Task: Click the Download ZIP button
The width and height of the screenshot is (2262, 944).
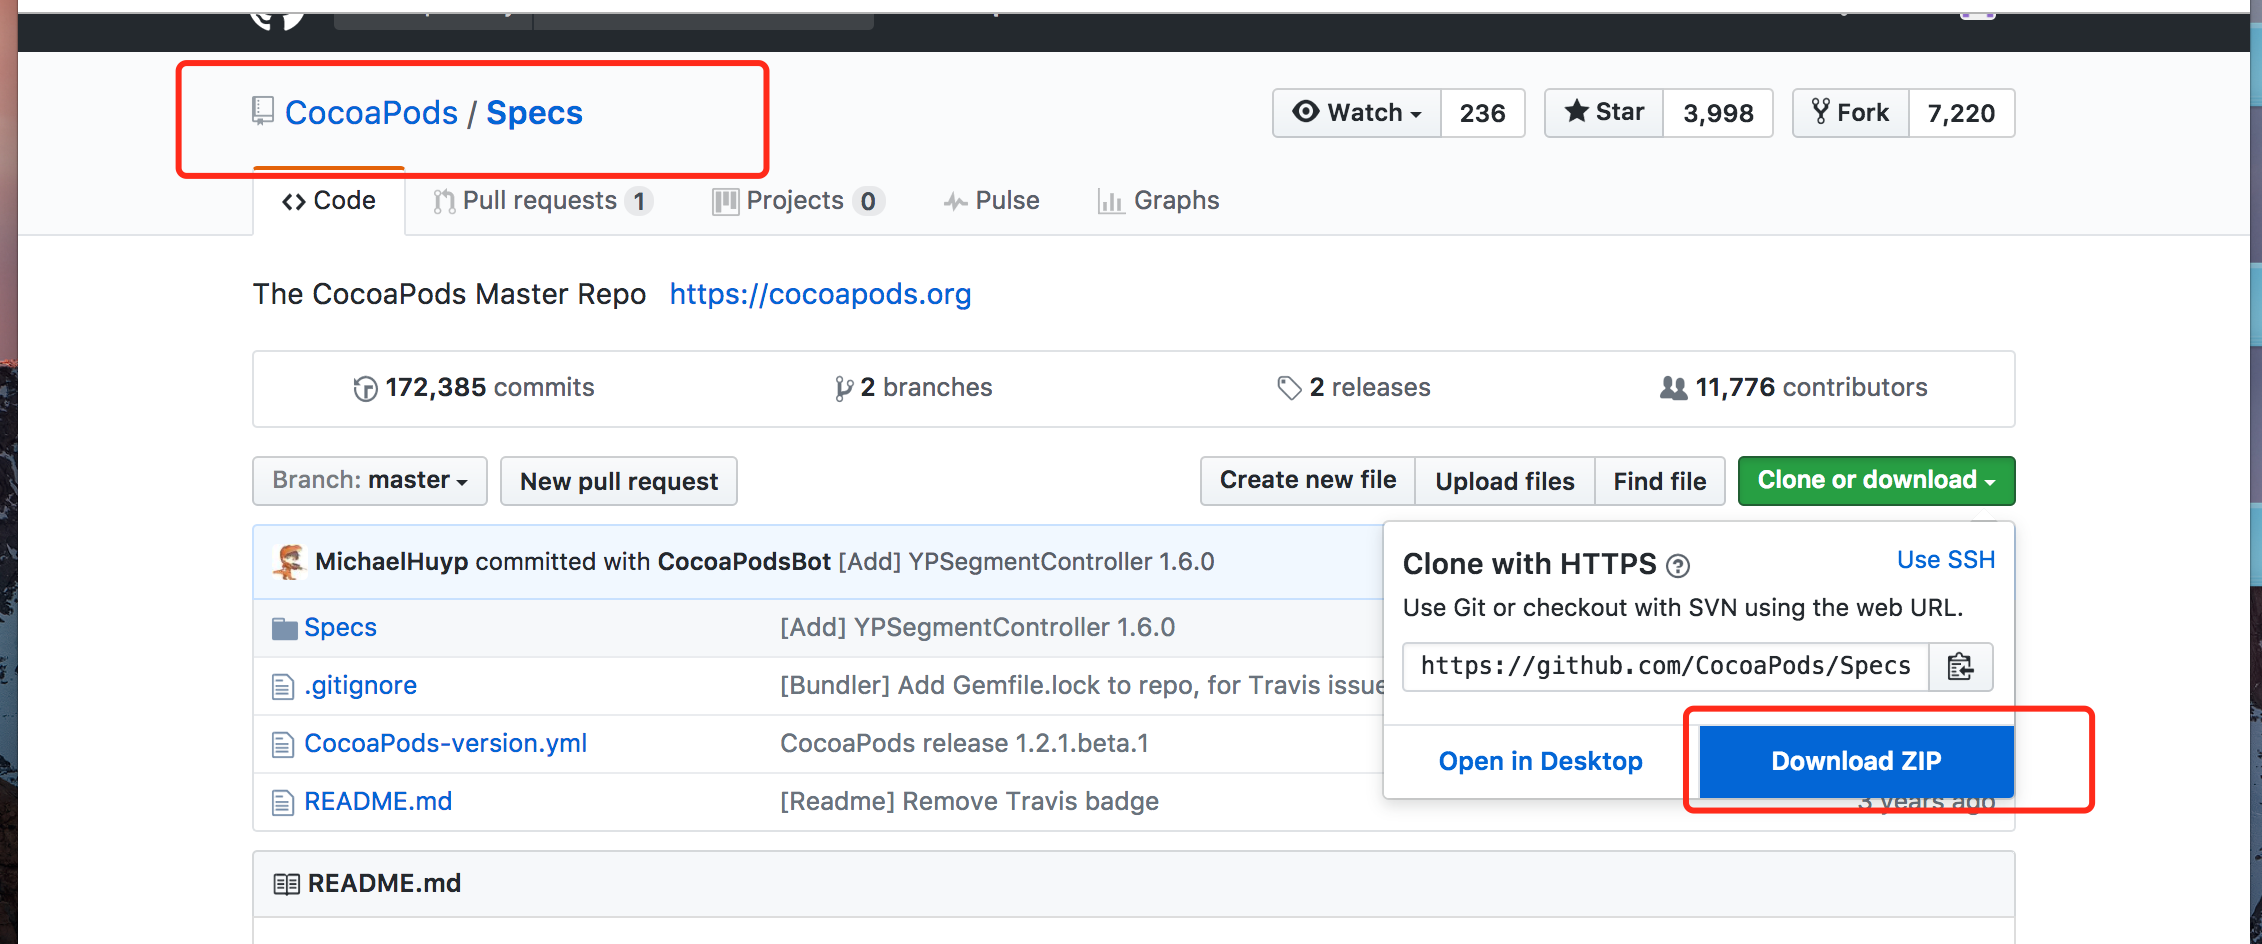Action: coord(1856,762)
